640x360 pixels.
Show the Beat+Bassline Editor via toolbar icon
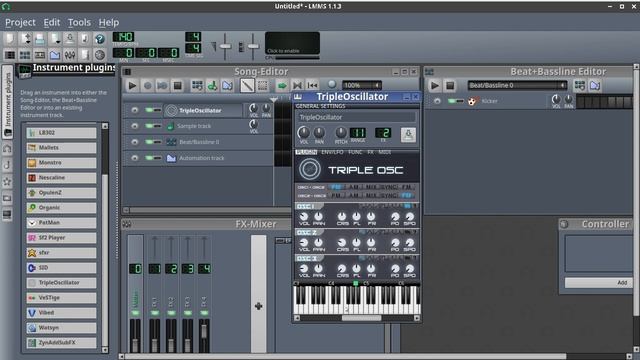[x=25, y=54]
